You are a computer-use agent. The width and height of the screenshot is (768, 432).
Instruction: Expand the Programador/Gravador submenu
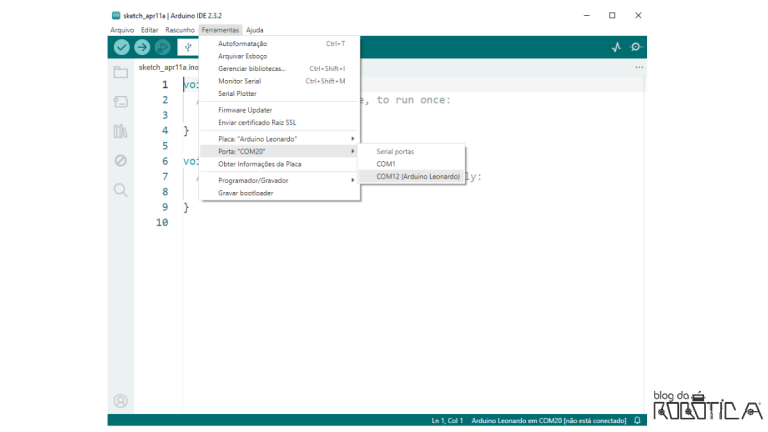point(280,180)
